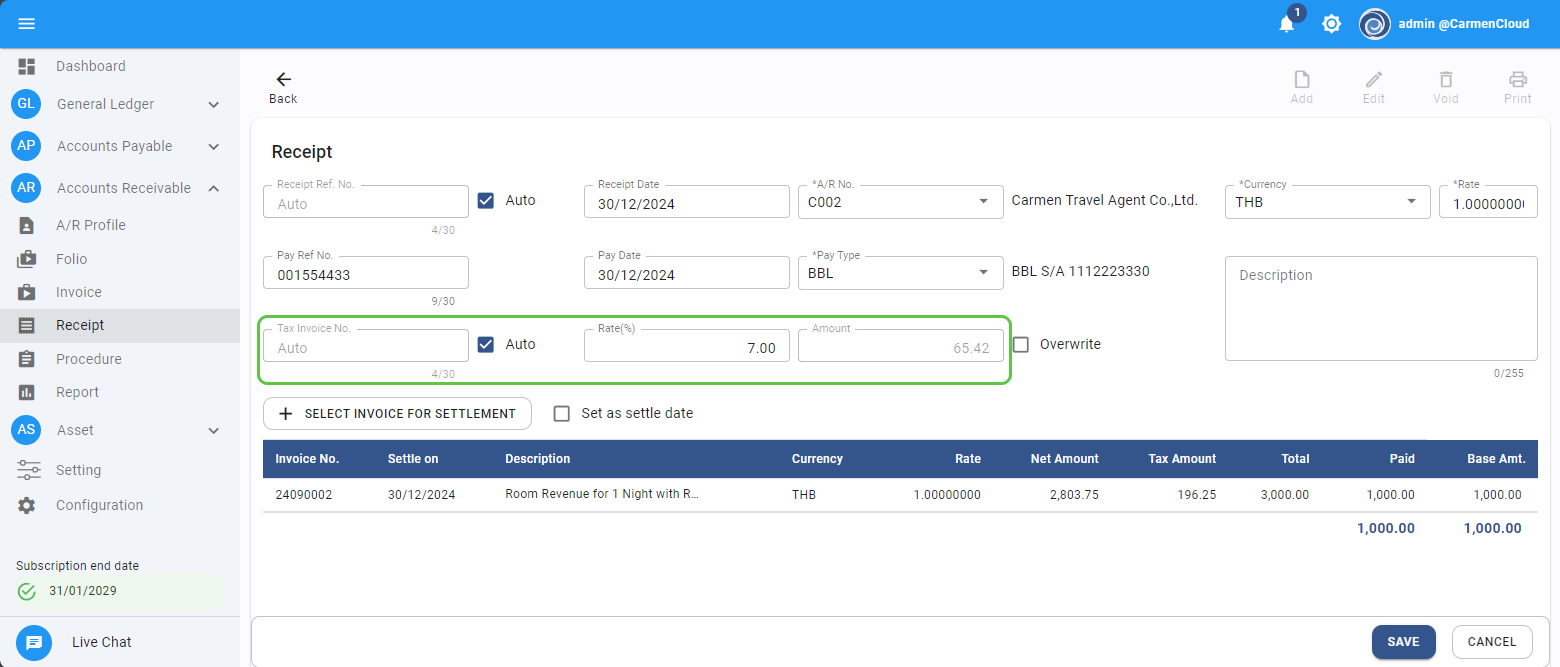Click the Print icon in toolbar
This screenshot has height=667, width=1560.
[1517, 80]
